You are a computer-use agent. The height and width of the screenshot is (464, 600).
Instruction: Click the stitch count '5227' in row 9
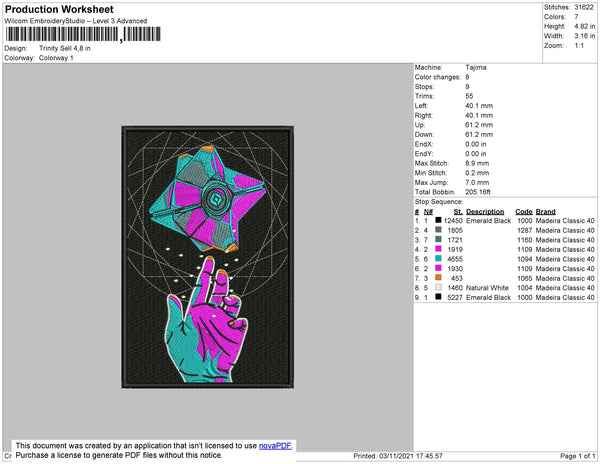455,297
